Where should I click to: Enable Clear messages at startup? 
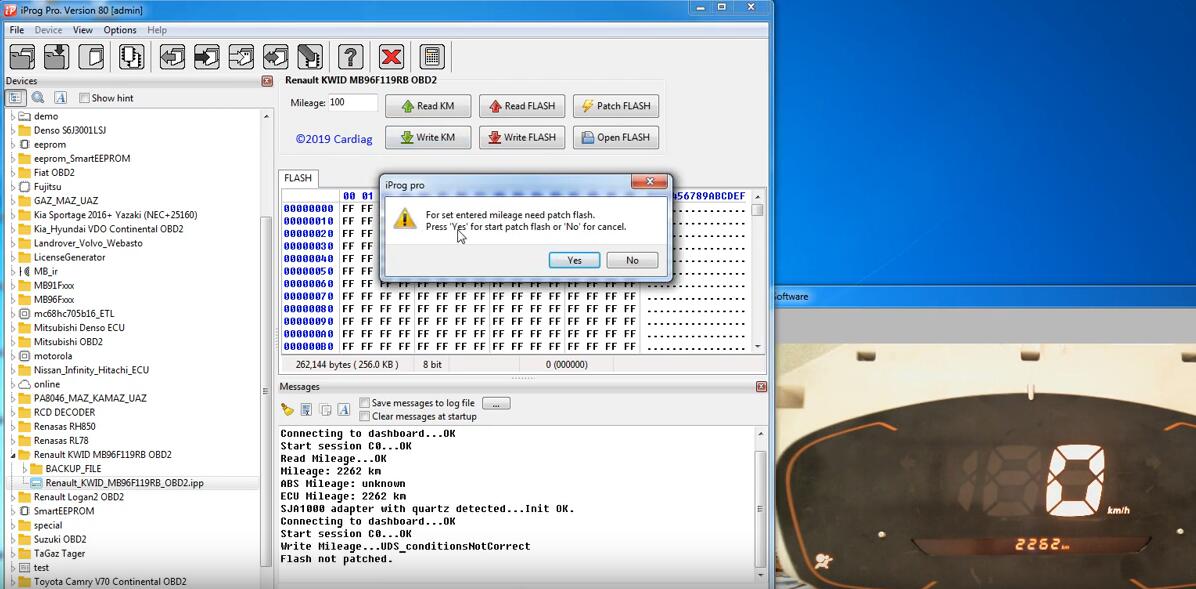click(x=365, y=417)
